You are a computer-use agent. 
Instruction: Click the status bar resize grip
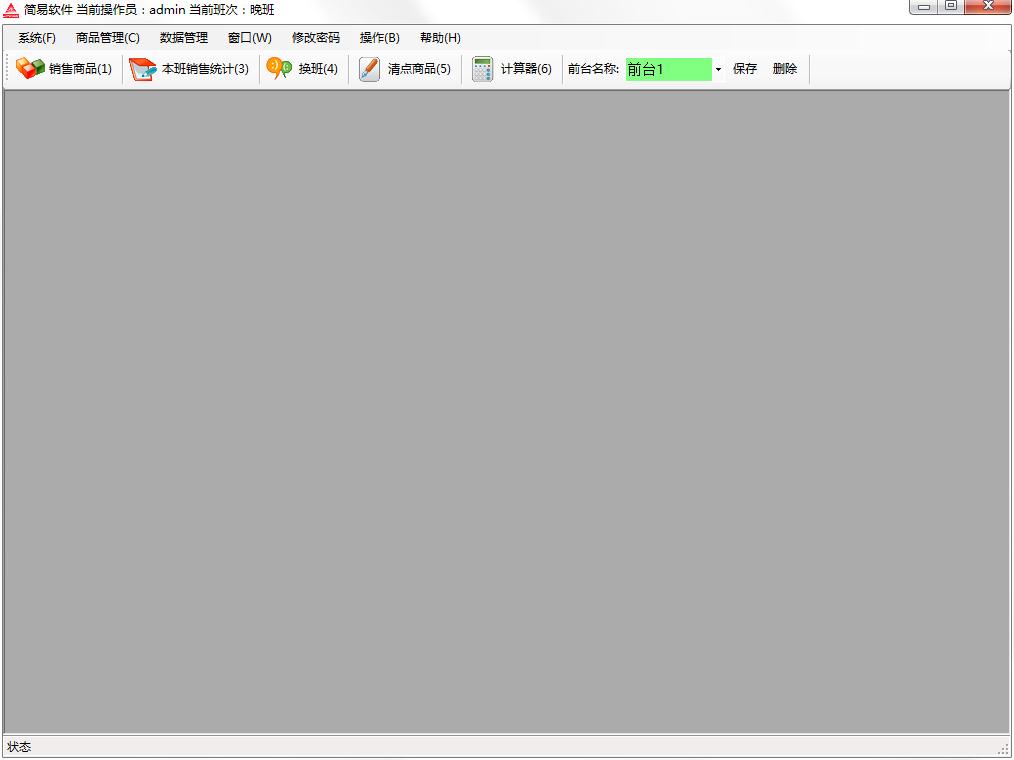coord(1004,750)
